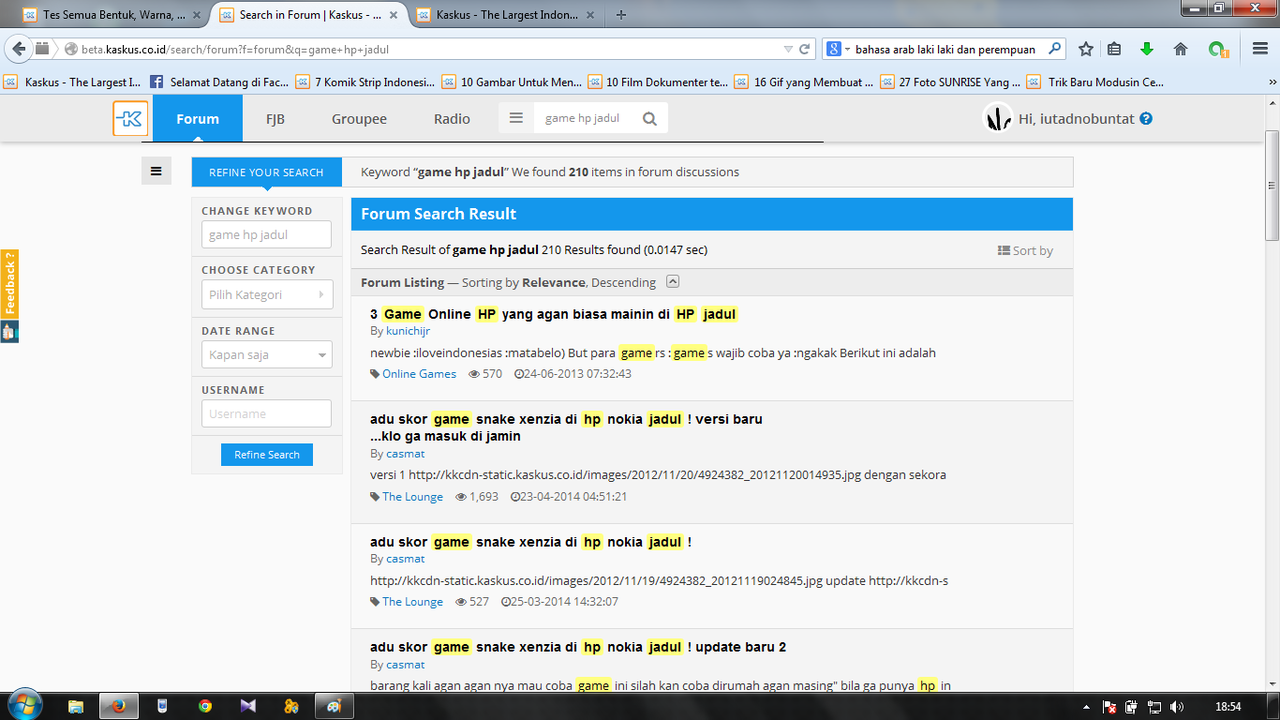Screen dimensions: 1280x720
Task: Open thread 3 Game Online HP yang agan
Action: 554,314
